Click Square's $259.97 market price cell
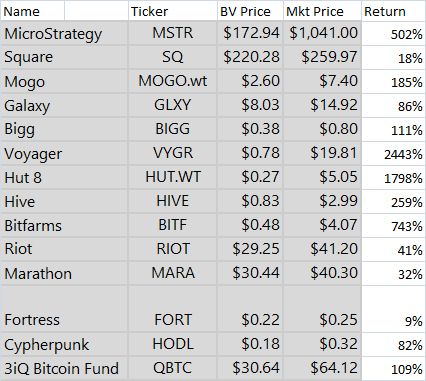This screenshot has height=381, width=426. [322, 57]
